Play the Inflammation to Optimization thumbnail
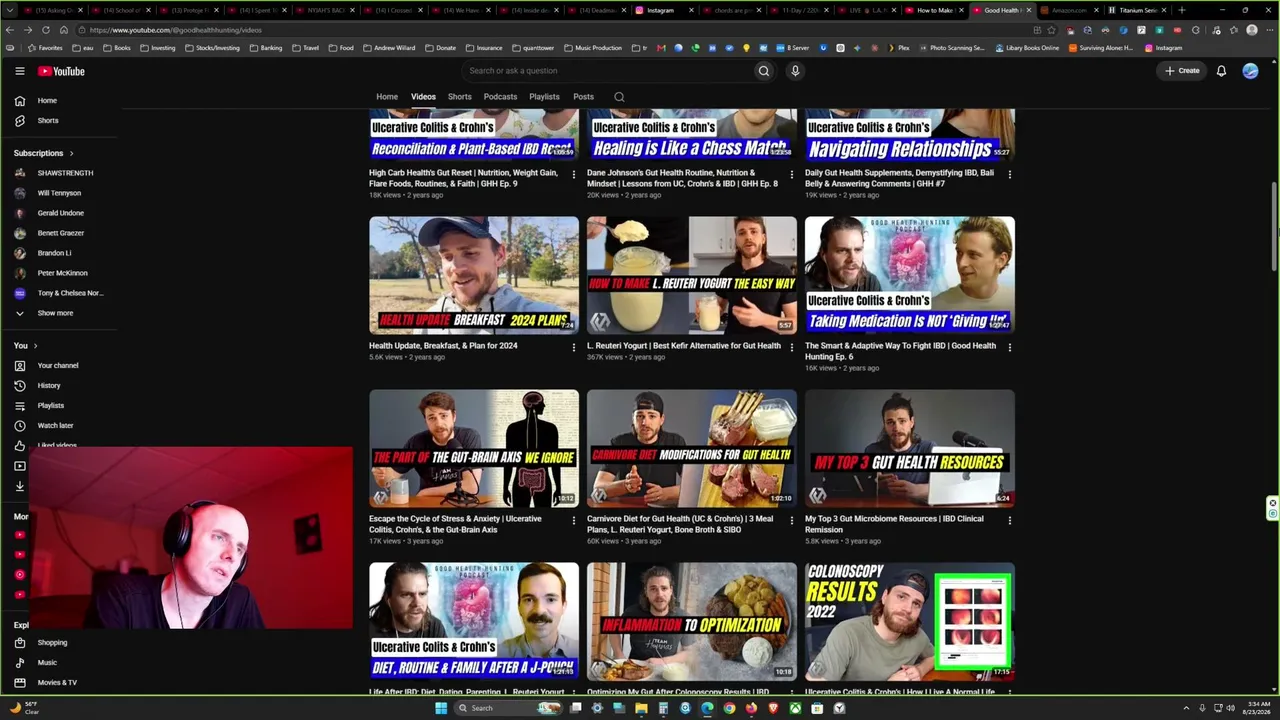Image resolution: width=1280 pixels, height=720 pixels. 692,622
